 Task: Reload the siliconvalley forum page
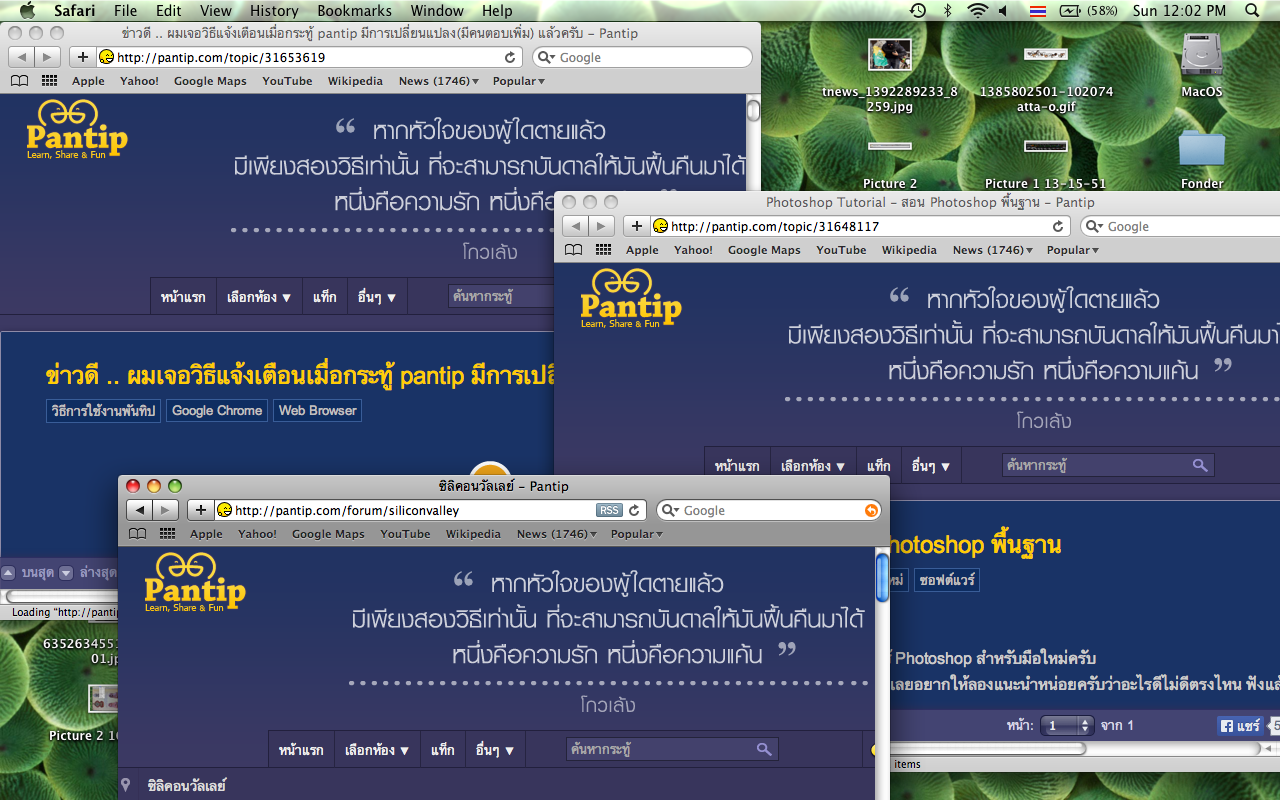tap(634, 510)
